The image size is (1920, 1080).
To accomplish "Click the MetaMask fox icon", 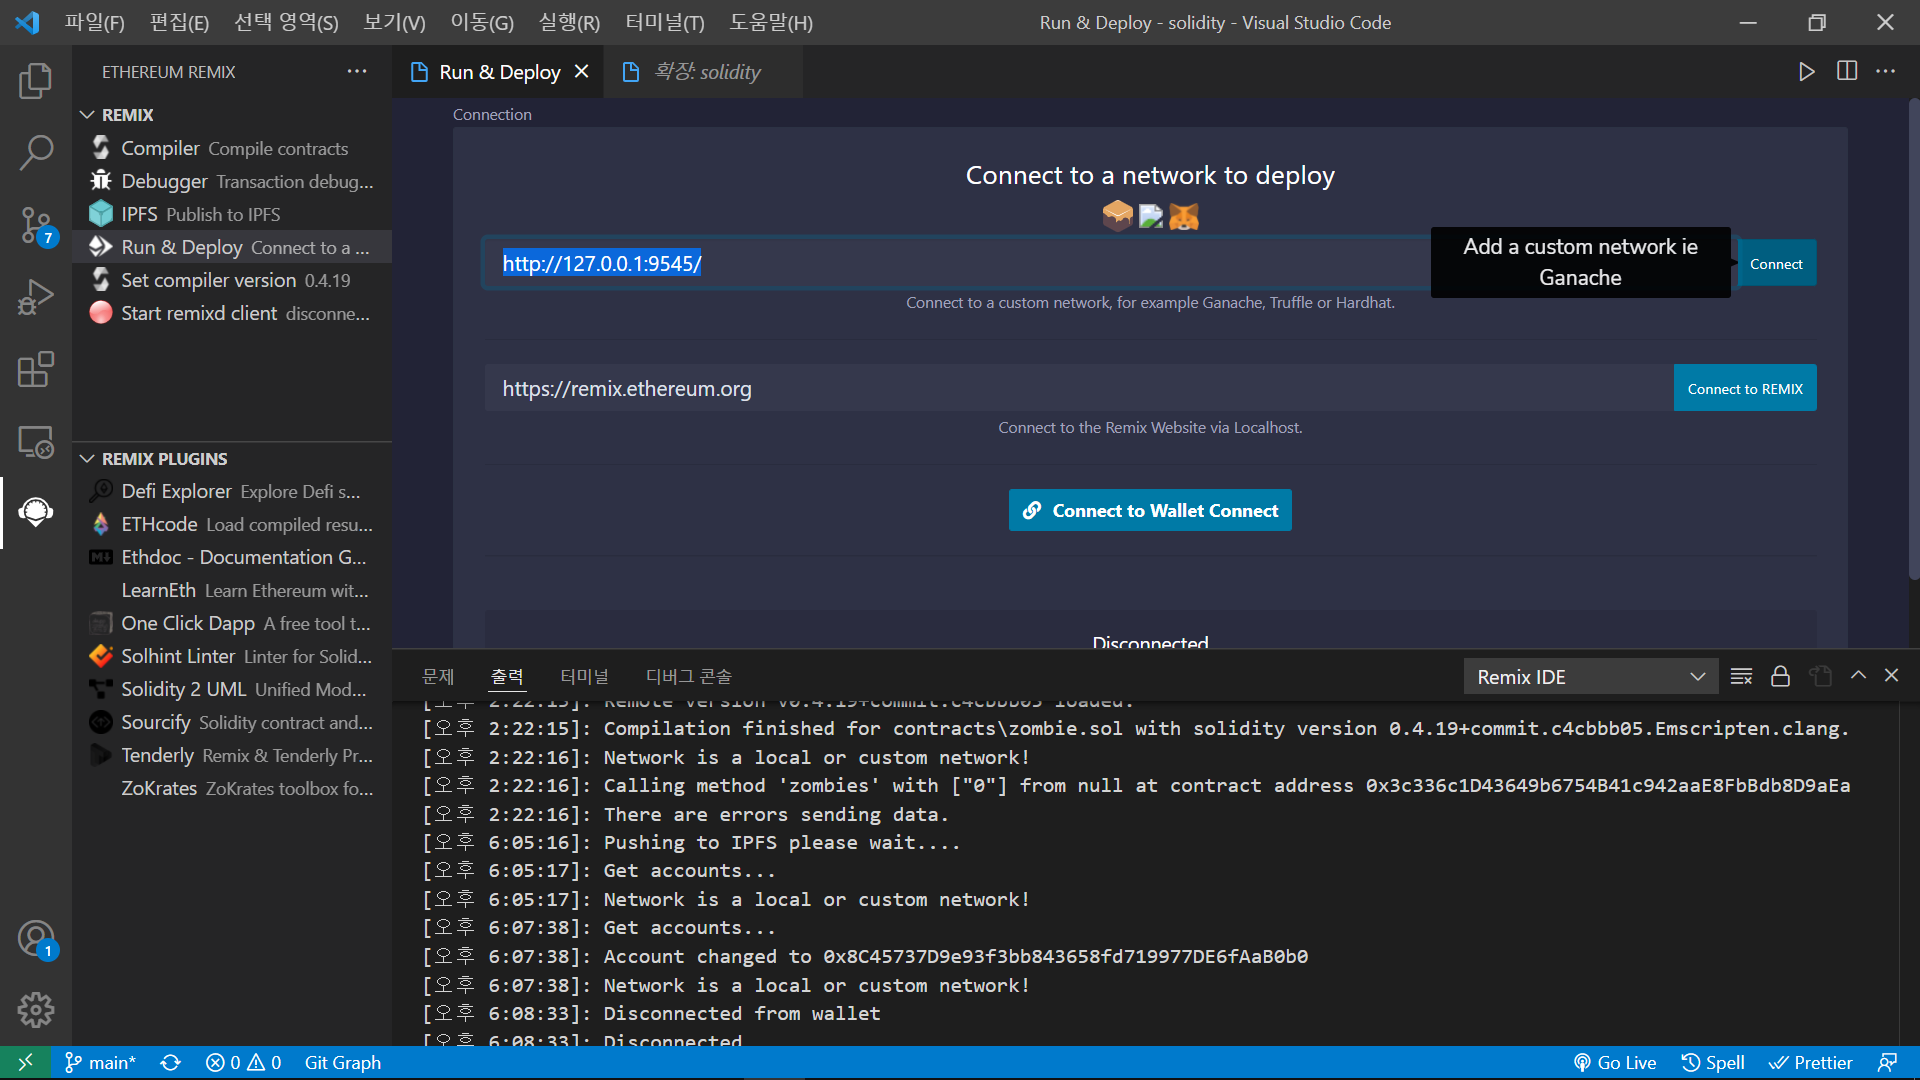I will pyautogui.click(x=1184, y=216).
